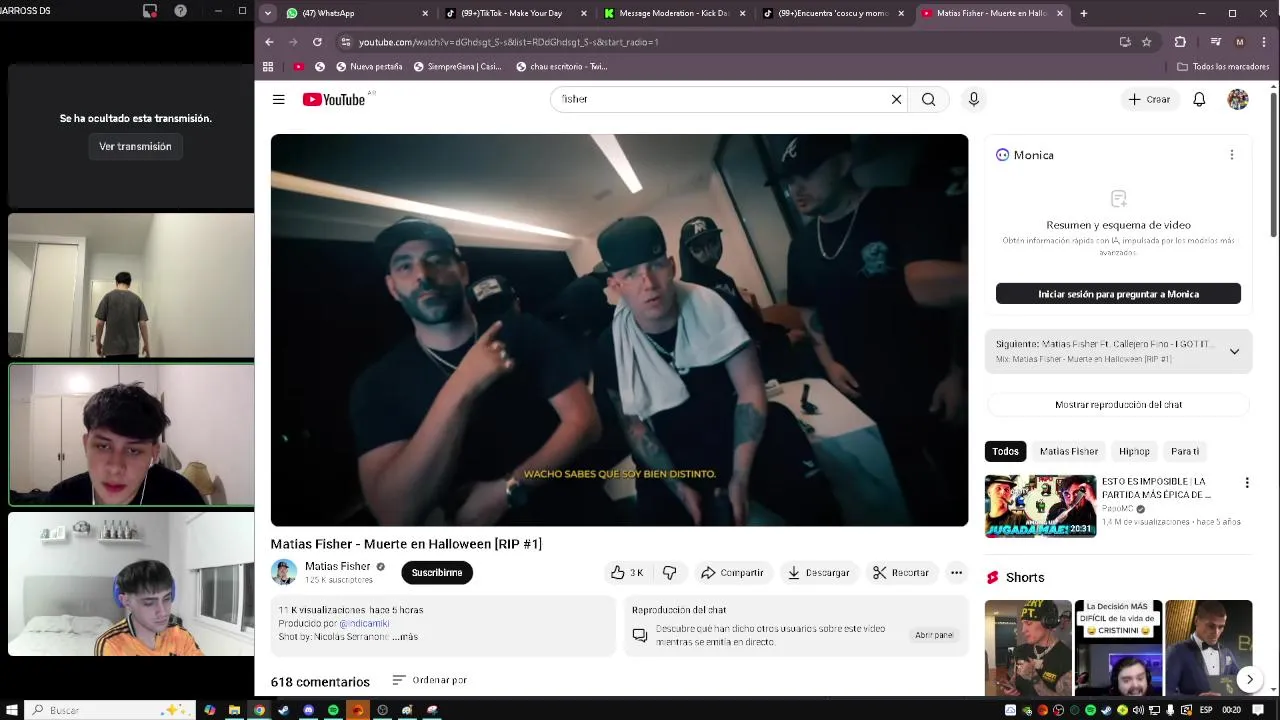This screenshot has width=1280, height=720.
Task: Open the tab search dropdown arrow
Action: [268, 13]
